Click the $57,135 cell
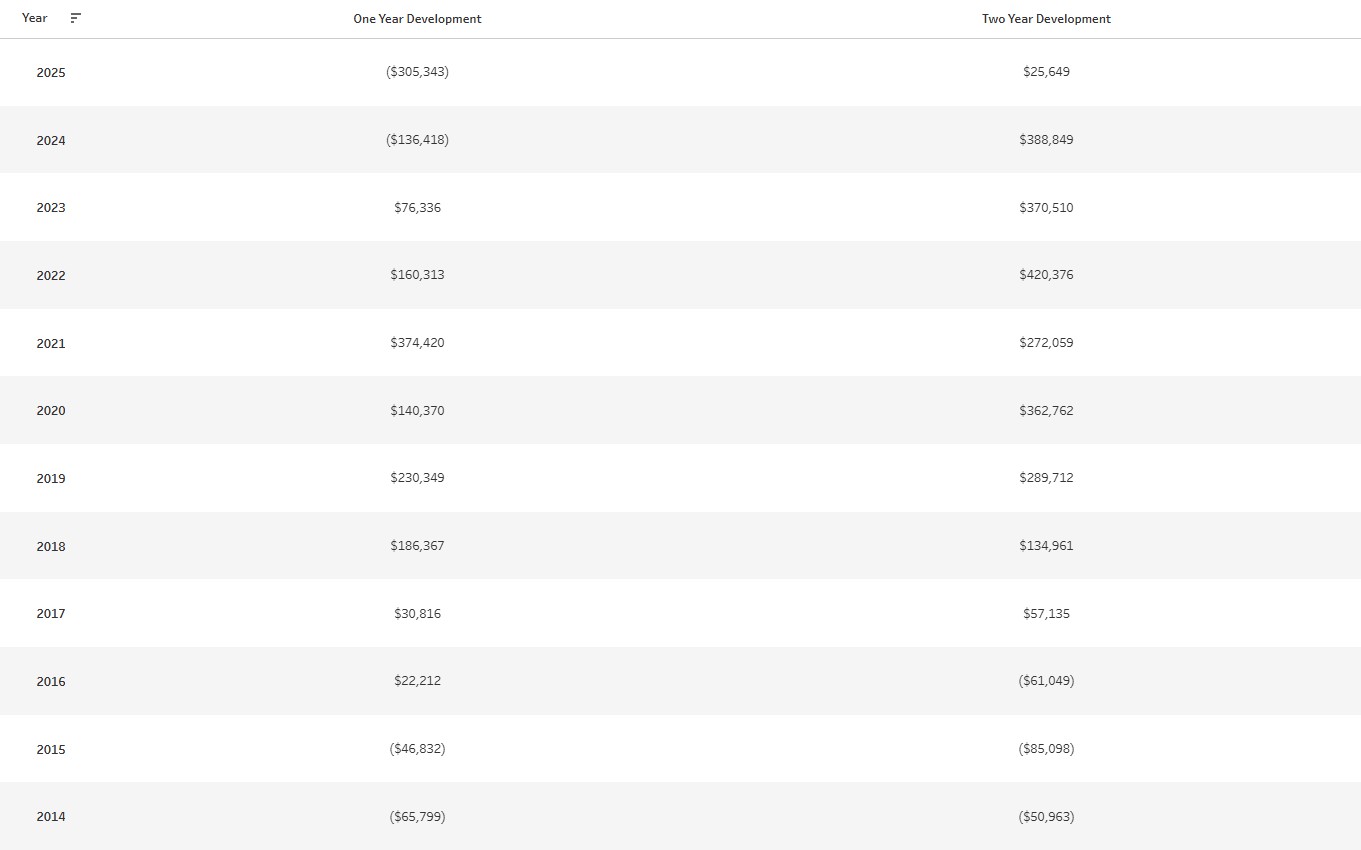 click(x=1046, y=614)
